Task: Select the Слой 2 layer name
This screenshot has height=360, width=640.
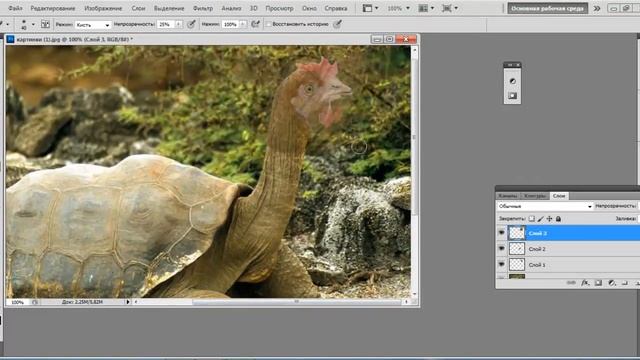Action: (x=537, y=249)
